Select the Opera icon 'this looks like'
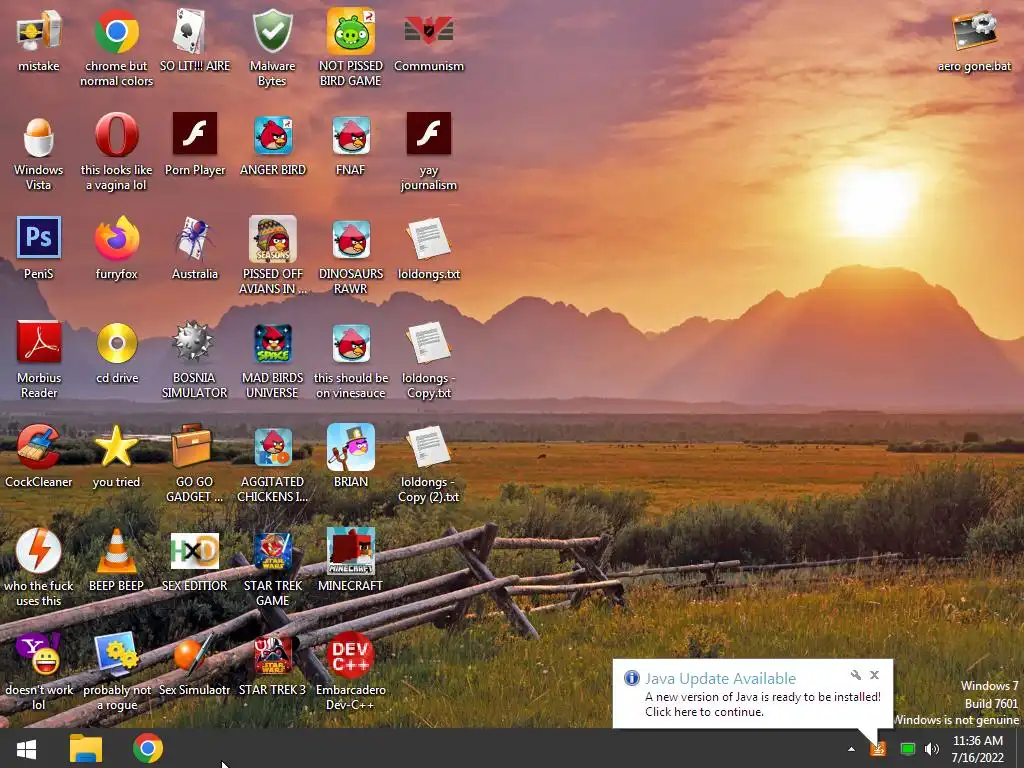The image size is (1024, 768). tap(116, 136)
